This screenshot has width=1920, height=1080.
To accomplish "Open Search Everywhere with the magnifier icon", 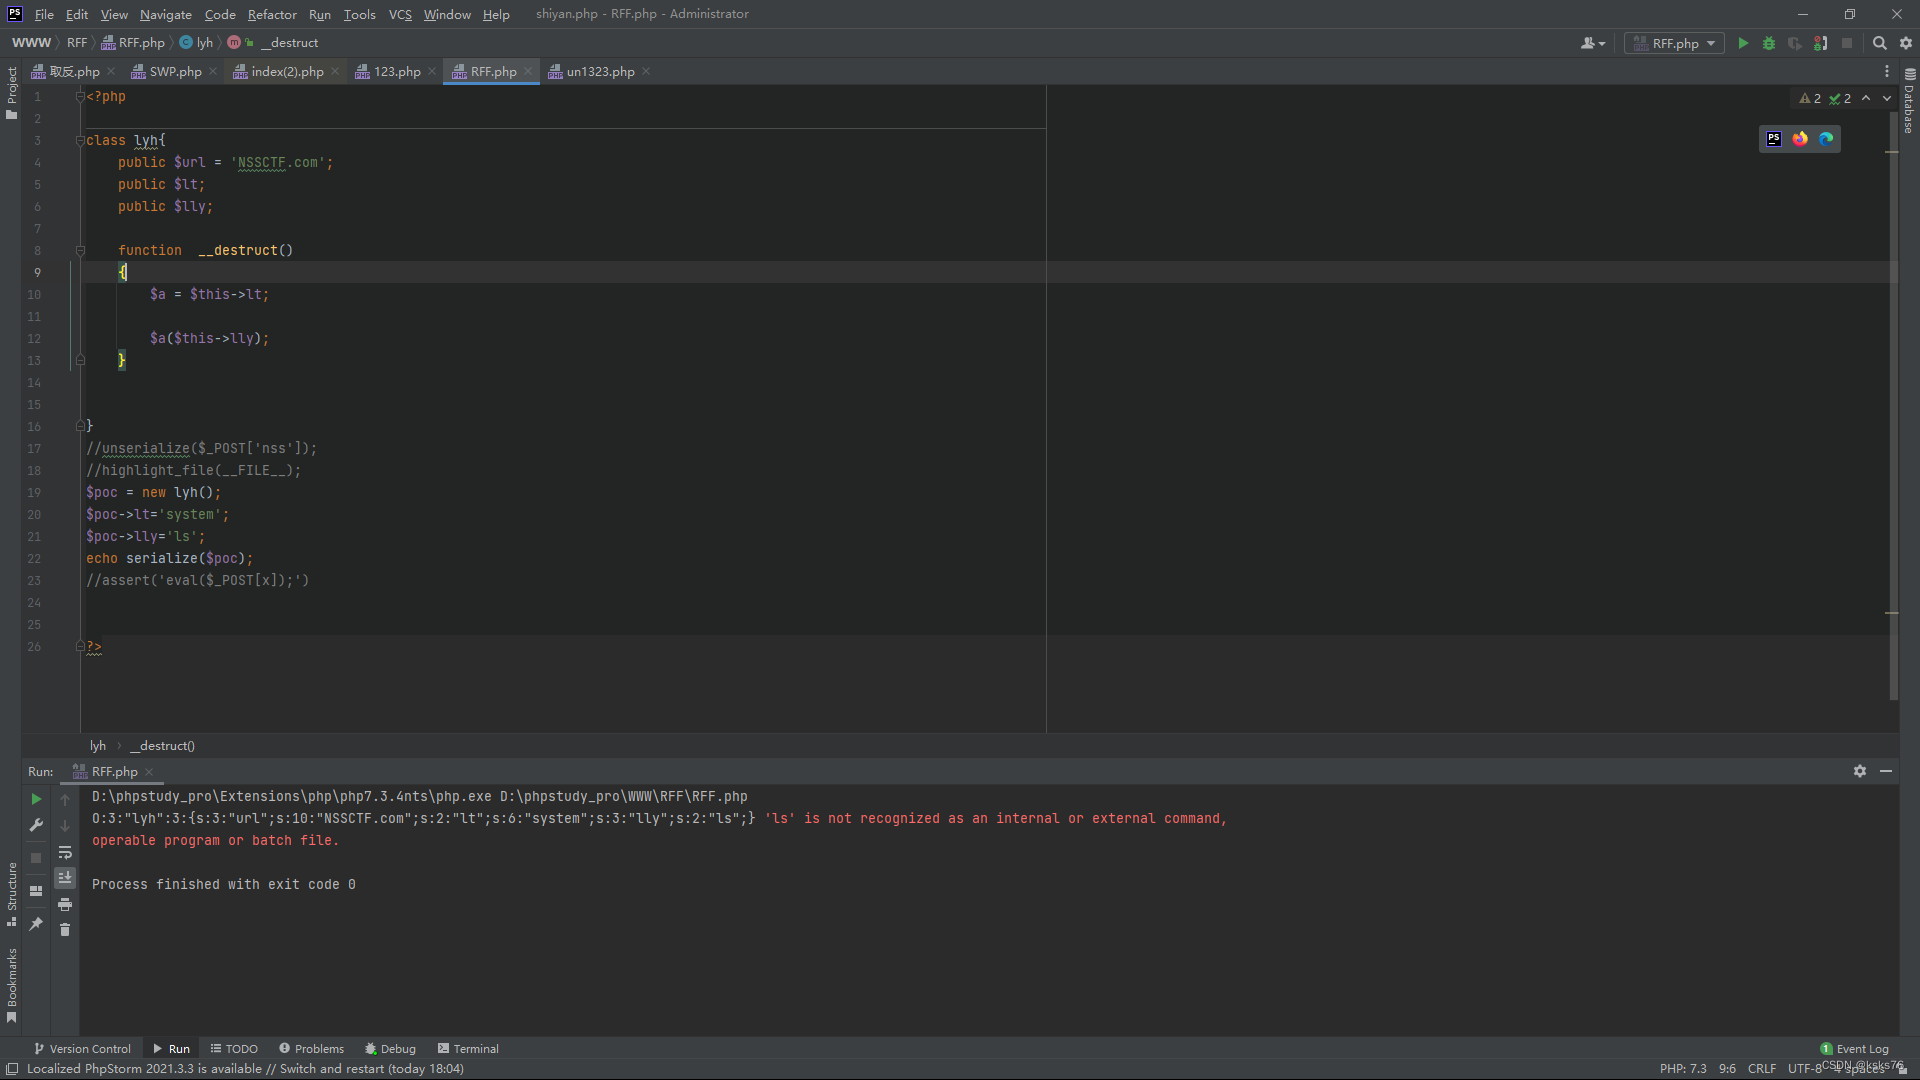I will tap(1881, 43).
